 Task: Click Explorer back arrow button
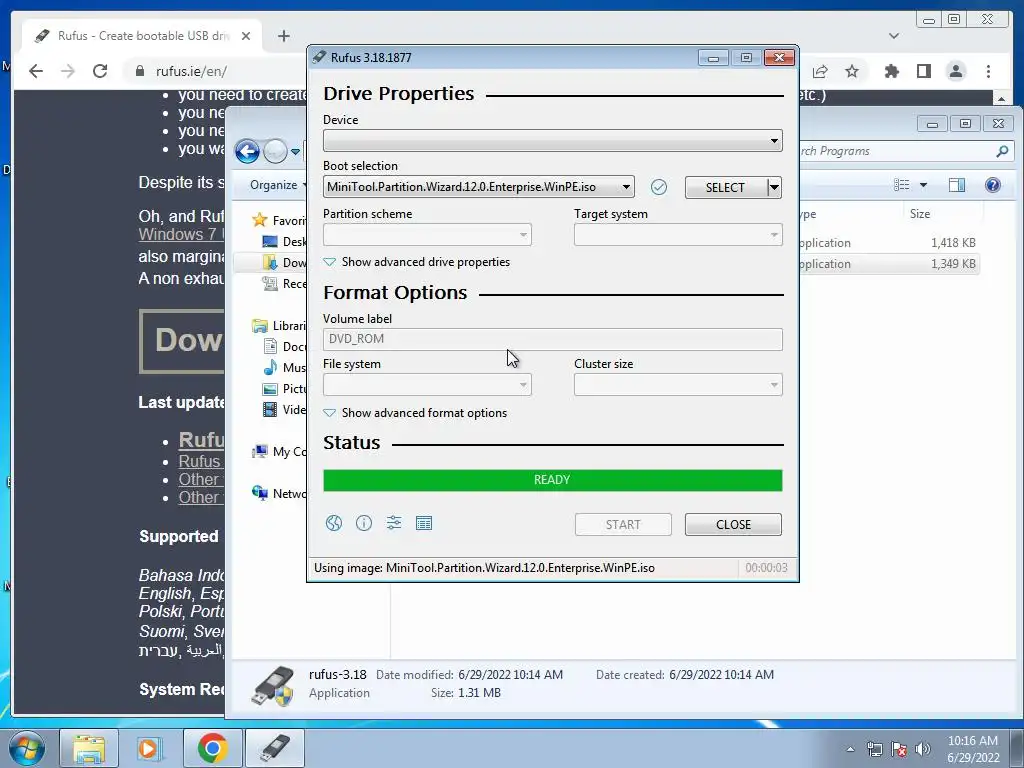[248, 152]
